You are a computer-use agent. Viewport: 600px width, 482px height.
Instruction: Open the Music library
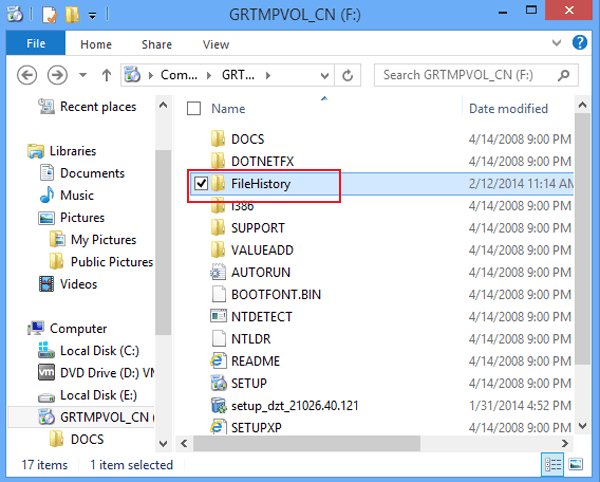(x=77, y=195)
